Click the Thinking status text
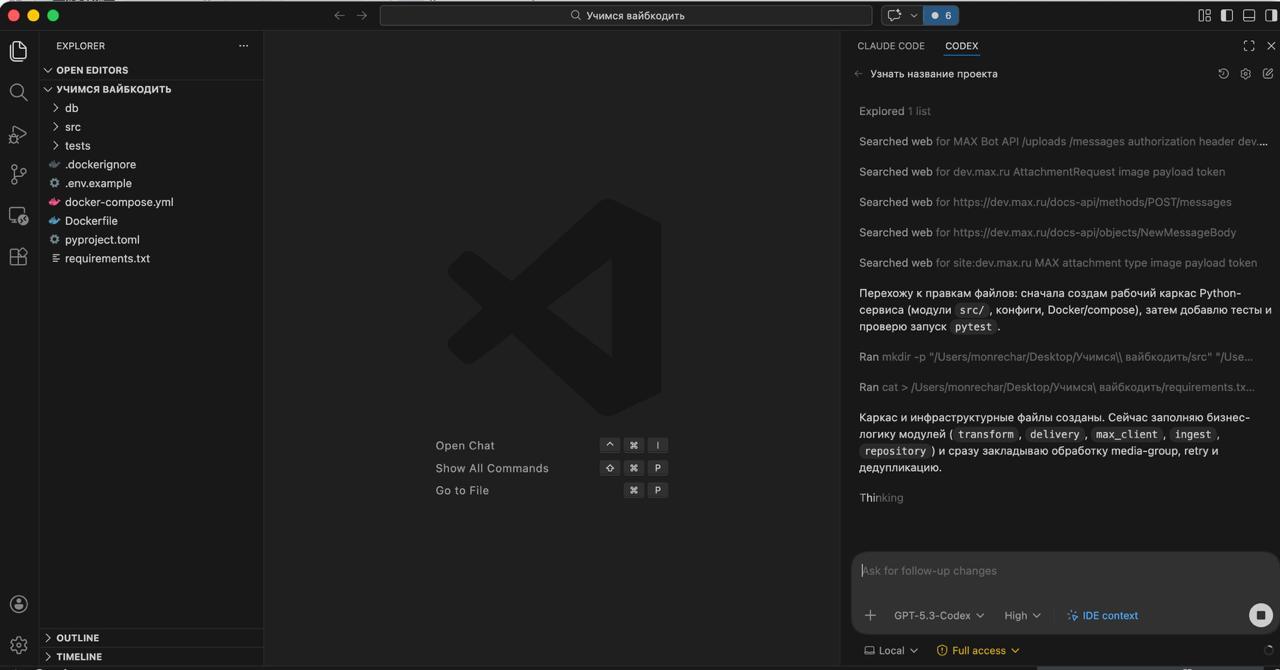The width and height of the screenshot is (1280, 670). pos(881,498)
